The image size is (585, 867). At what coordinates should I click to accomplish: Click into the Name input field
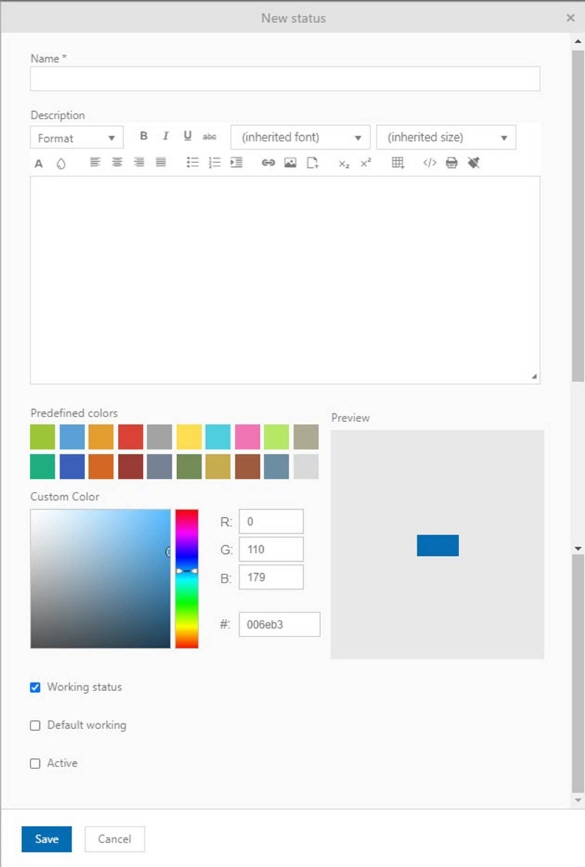285,79
